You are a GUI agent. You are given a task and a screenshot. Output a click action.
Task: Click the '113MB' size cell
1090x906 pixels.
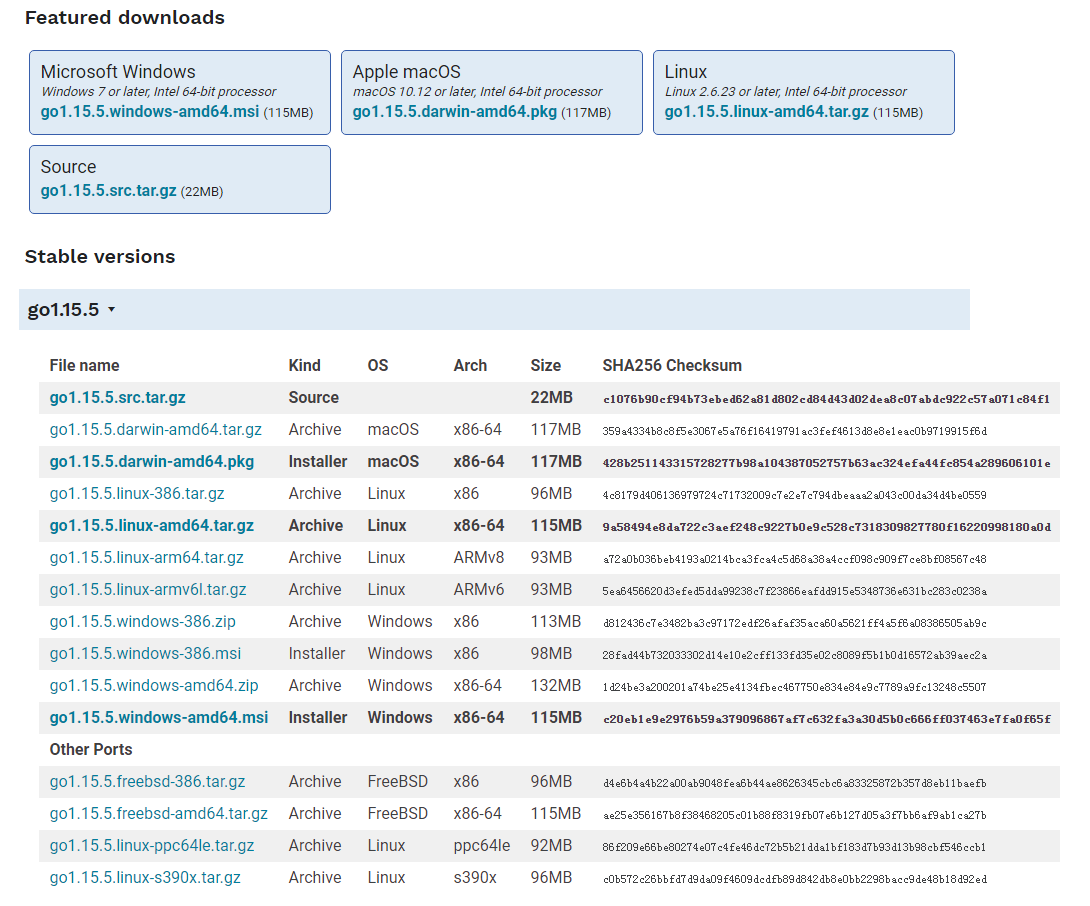(x=556, y=622)
